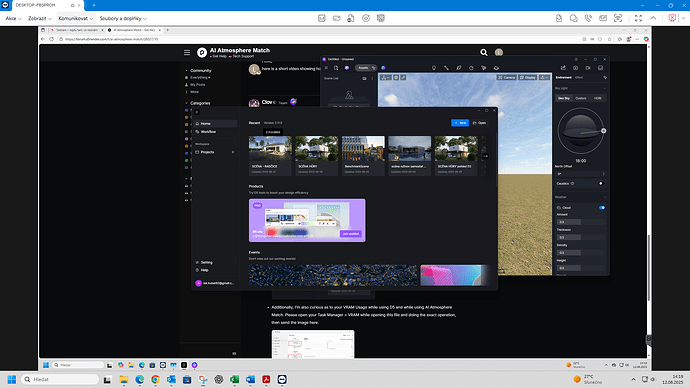
Task: Expand the Zobrazit menu dropdown
Action: (x=40, y=18)
